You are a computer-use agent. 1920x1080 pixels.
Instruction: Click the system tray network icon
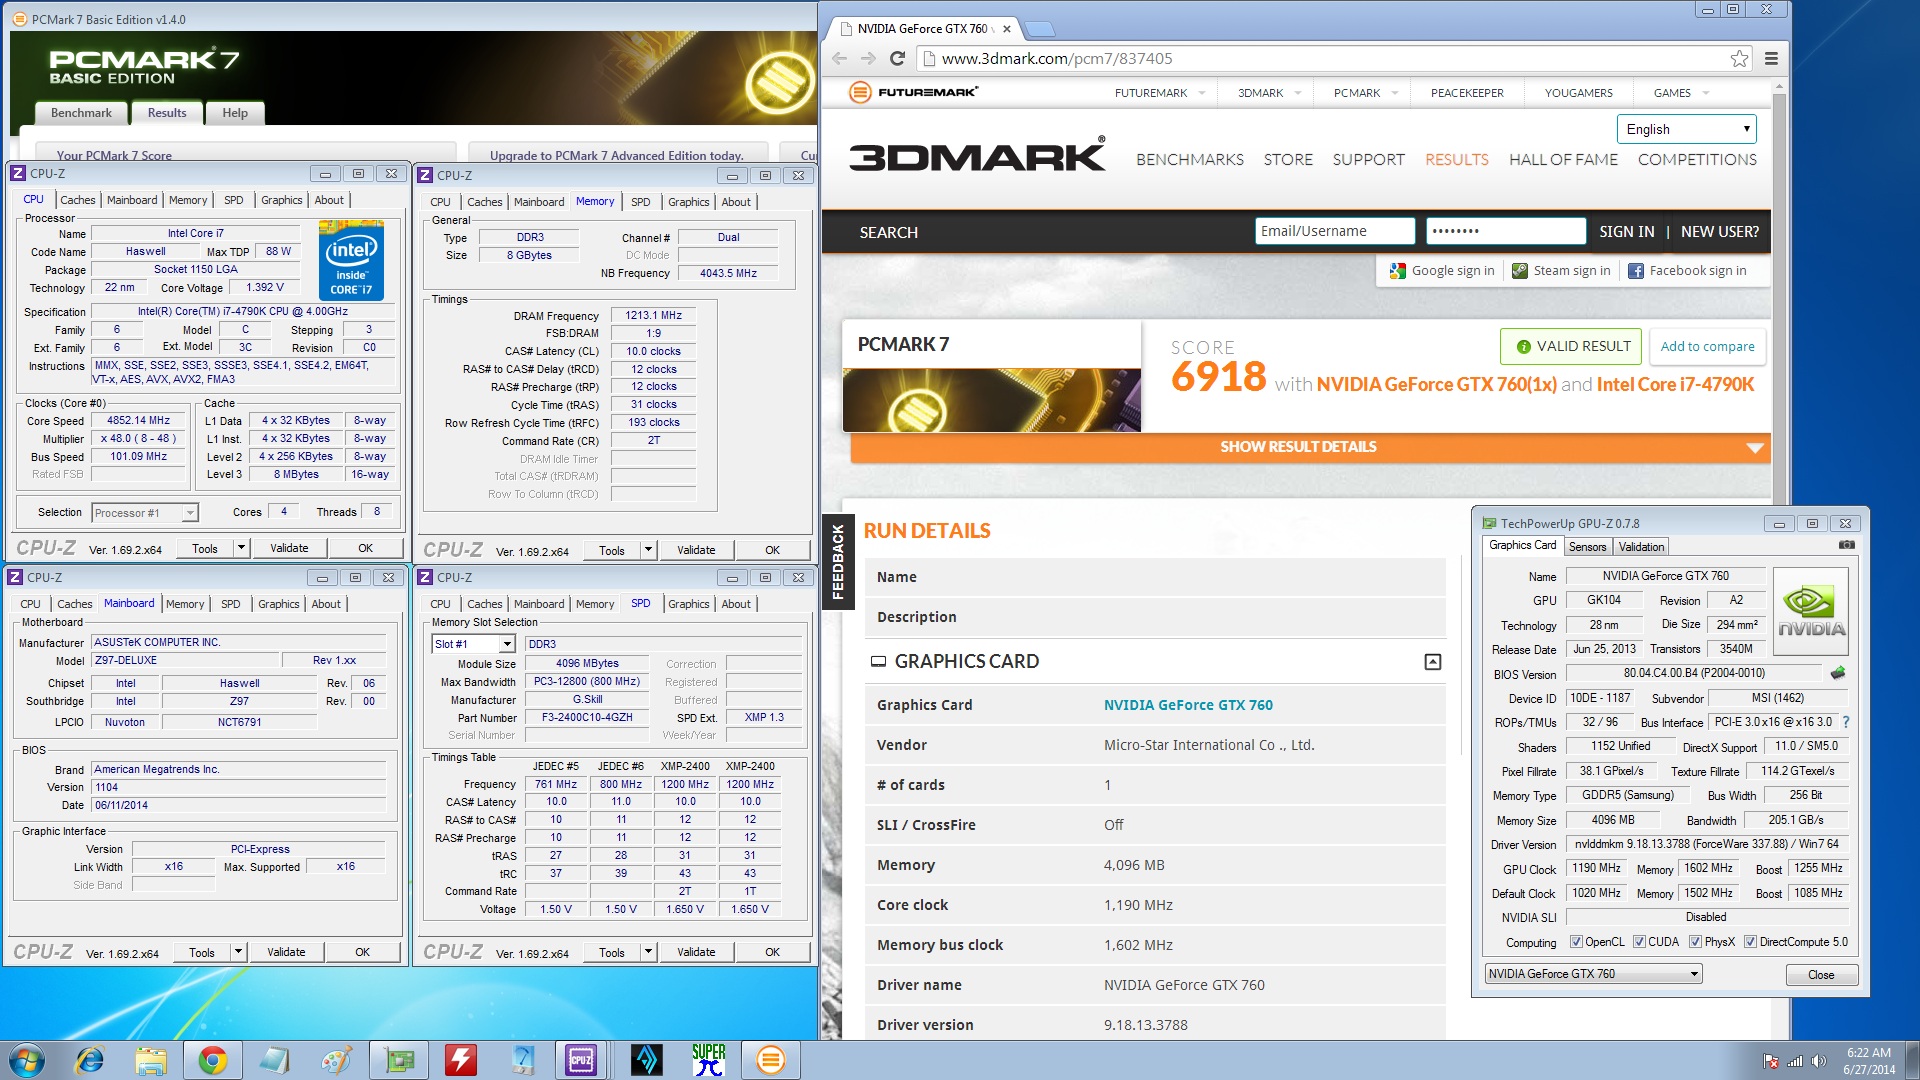(x=1795, y=1061)
